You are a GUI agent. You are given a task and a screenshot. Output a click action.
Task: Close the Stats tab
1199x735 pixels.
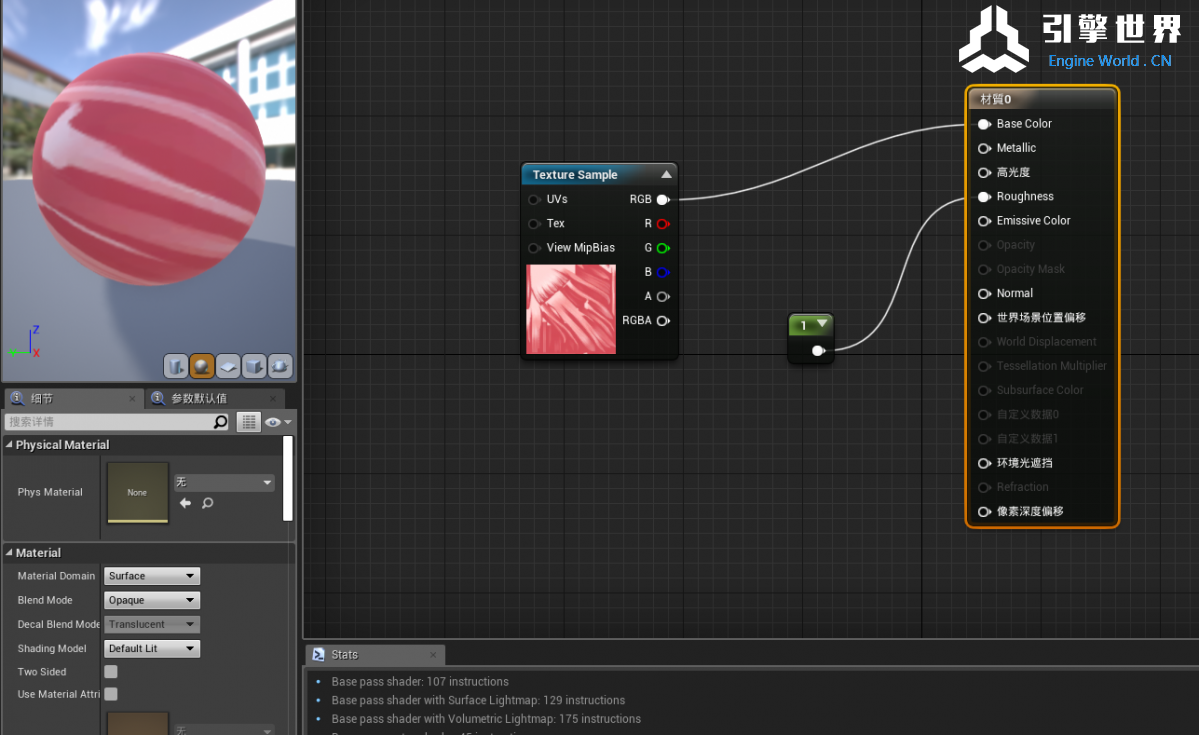(x=433, y=655)
